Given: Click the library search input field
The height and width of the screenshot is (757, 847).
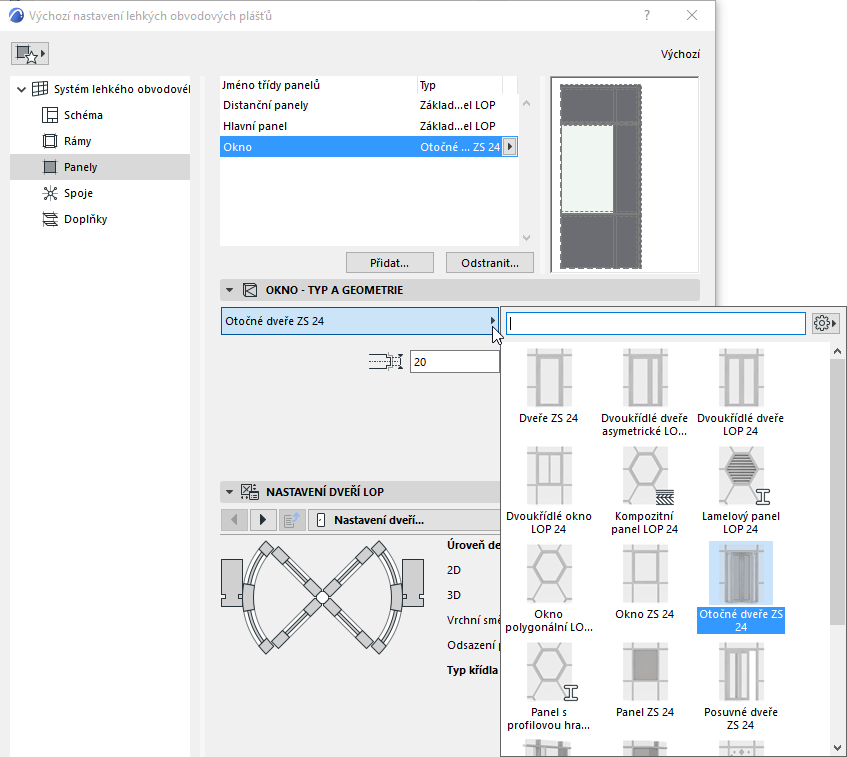Looking at the screenshot, I should click(656, 323).
